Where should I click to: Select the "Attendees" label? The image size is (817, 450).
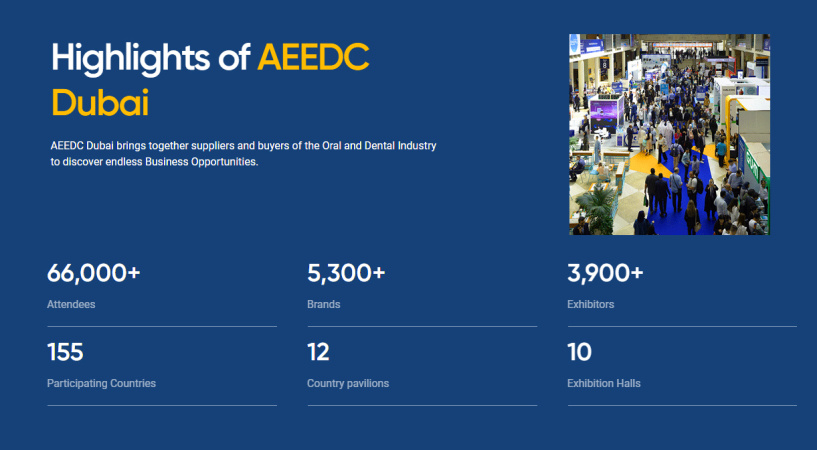coord(71,304)
